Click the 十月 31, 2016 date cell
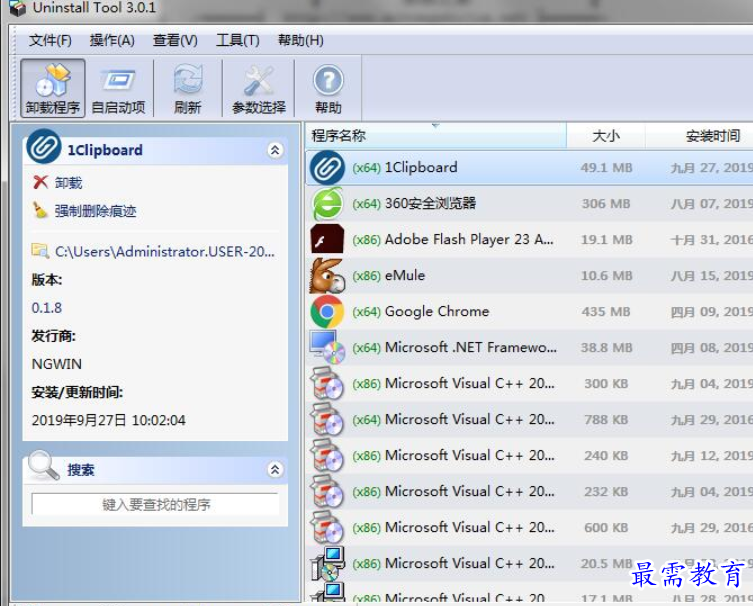This screenshot has width=753, height=606. pos(712,240)
